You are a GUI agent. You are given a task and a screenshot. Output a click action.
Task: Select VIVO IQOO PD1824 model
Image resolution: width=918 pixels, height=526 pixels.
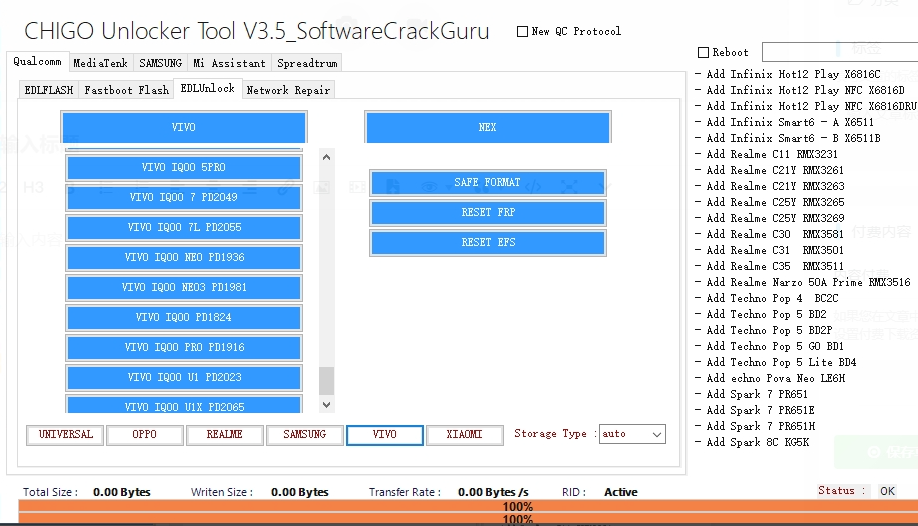(x=184, y=317)
